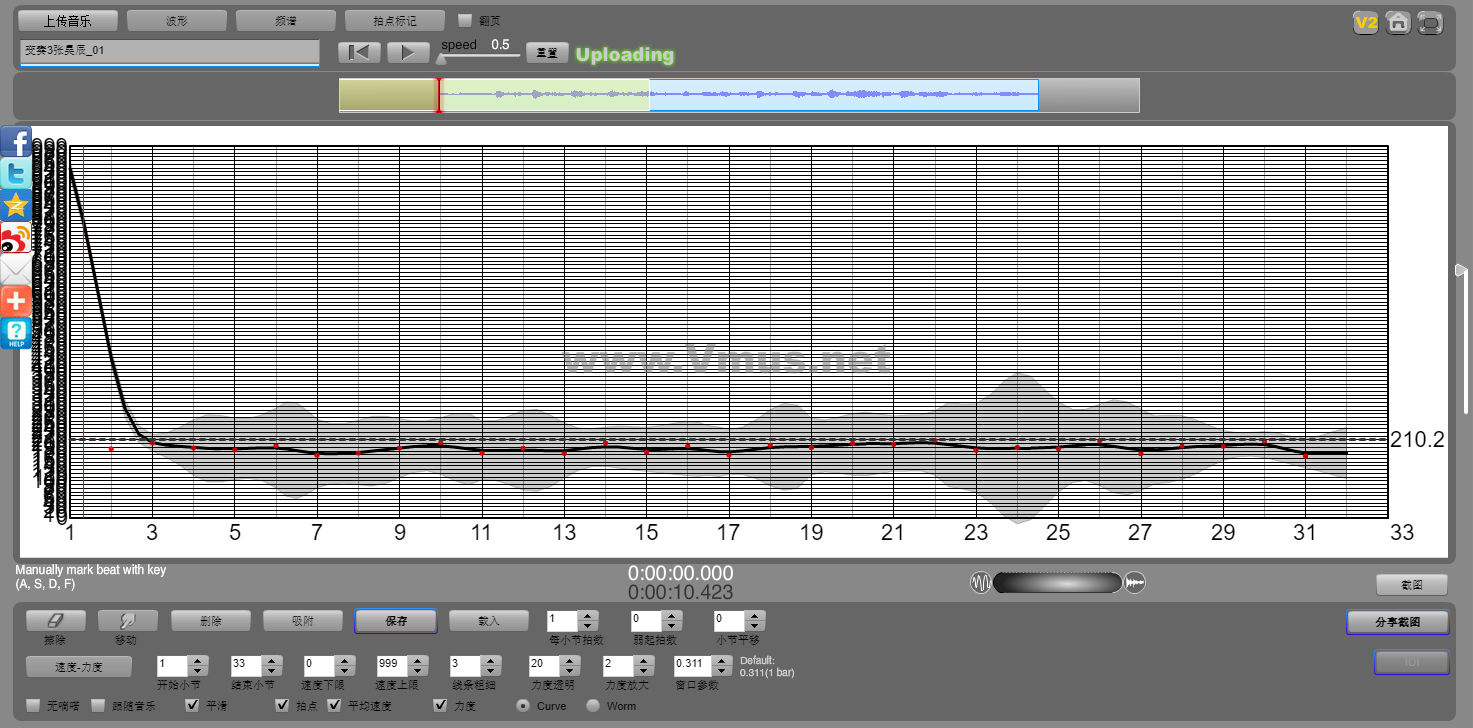Click the yellow V2 version icon
1473x728 pixels.
pyautogui.click(x=1365, y=23)
